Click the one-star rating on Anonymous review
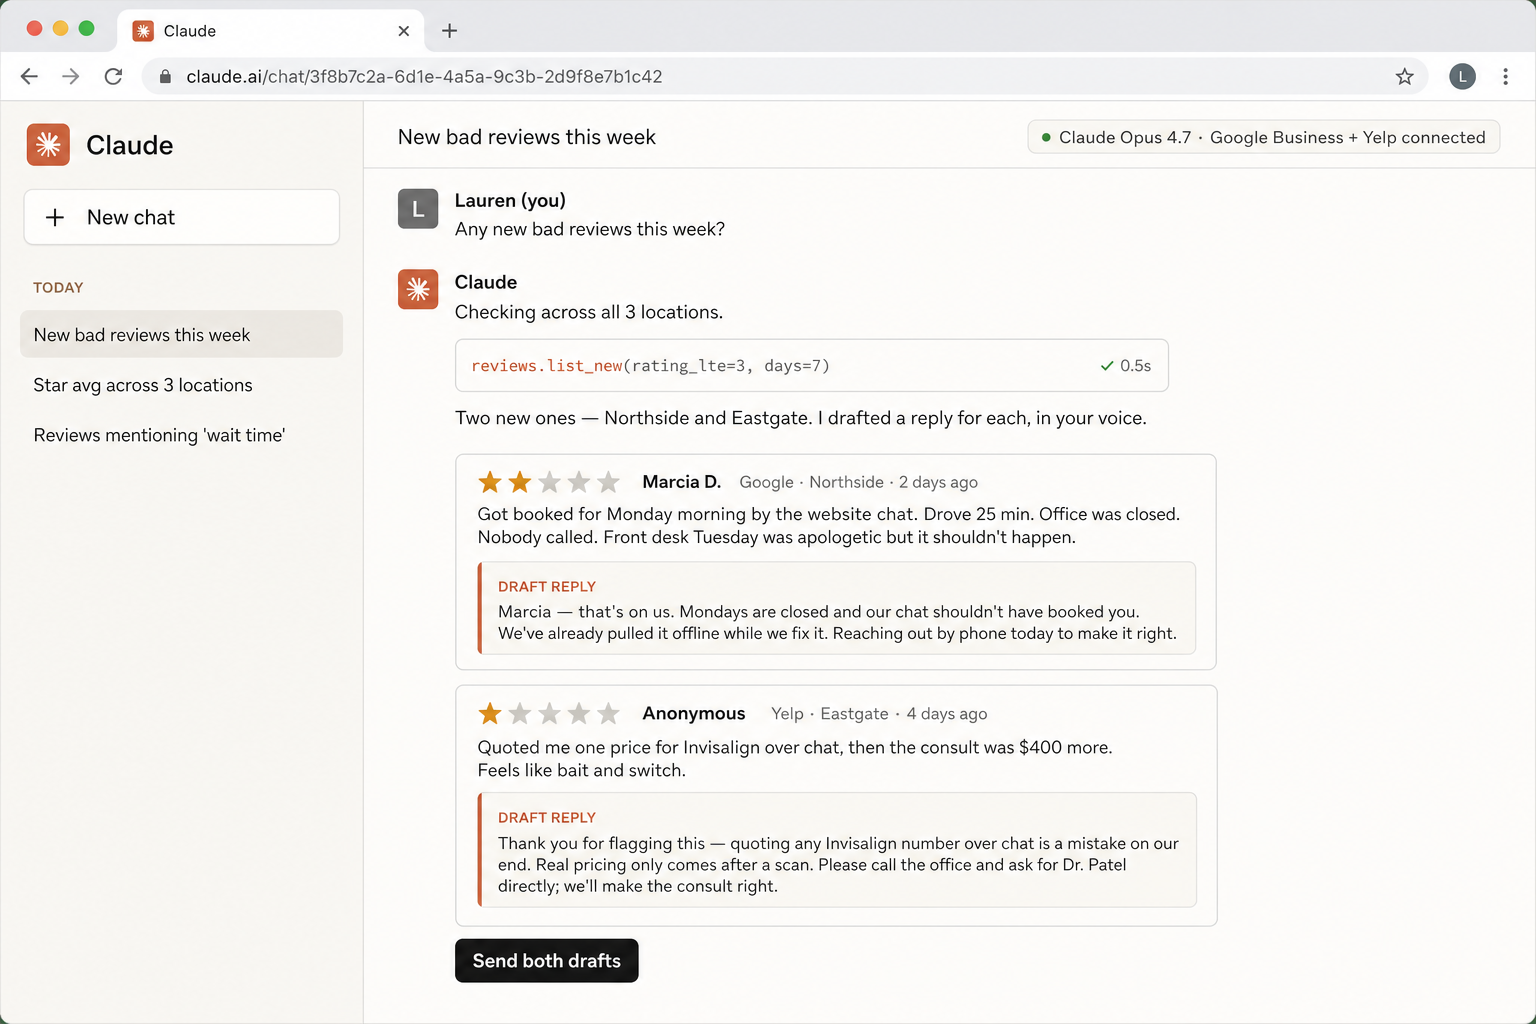This screenshot has width=1536, height=1024. (x=549, y=713)
